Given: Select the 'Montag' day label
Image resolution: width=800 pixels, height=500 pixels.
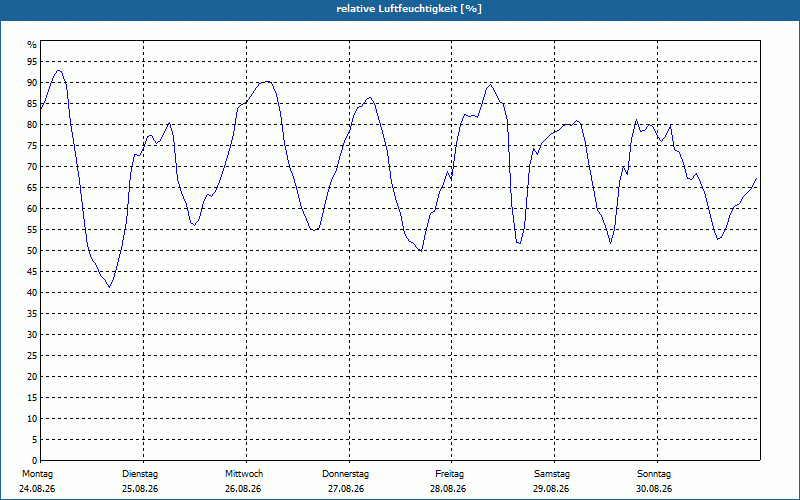Looking at the screenshot, I should [x=37, y=474].
